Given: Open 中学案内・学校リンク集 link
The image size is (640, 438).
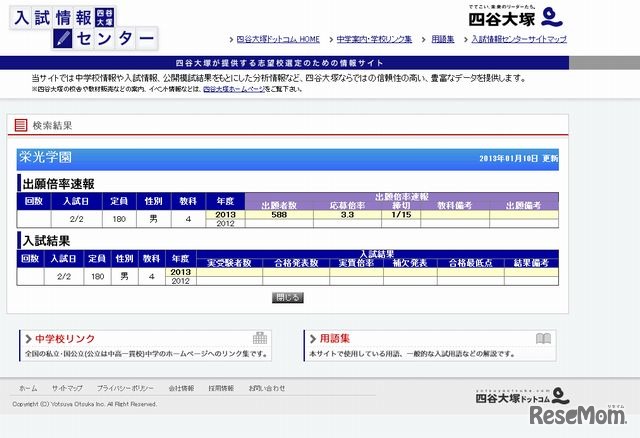Looking at the screenshot, I should click(x=374, y=39).
